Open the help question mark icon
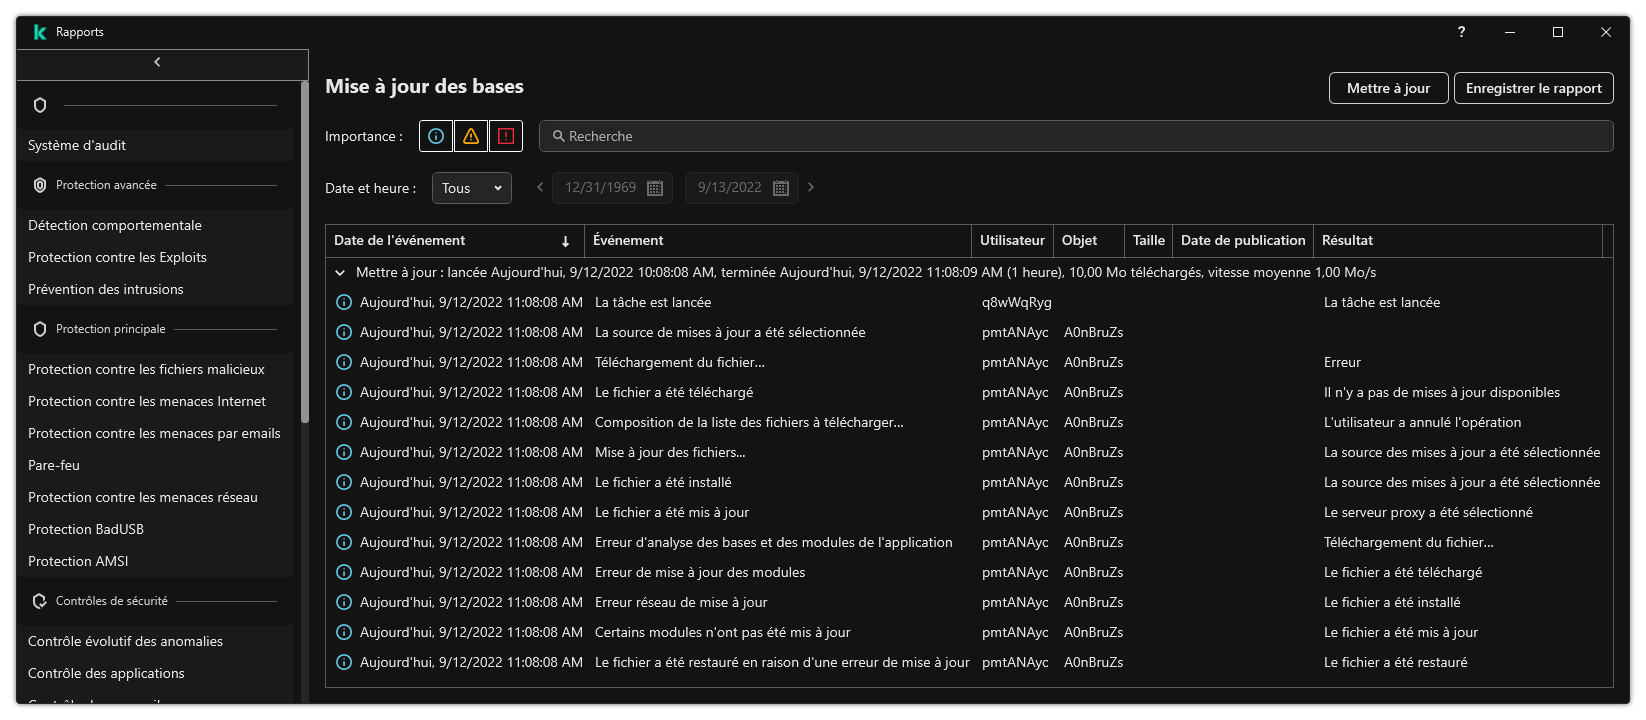Image resolution: width=1646 pixels, height=720 pixels. (x=1461, y=32)
